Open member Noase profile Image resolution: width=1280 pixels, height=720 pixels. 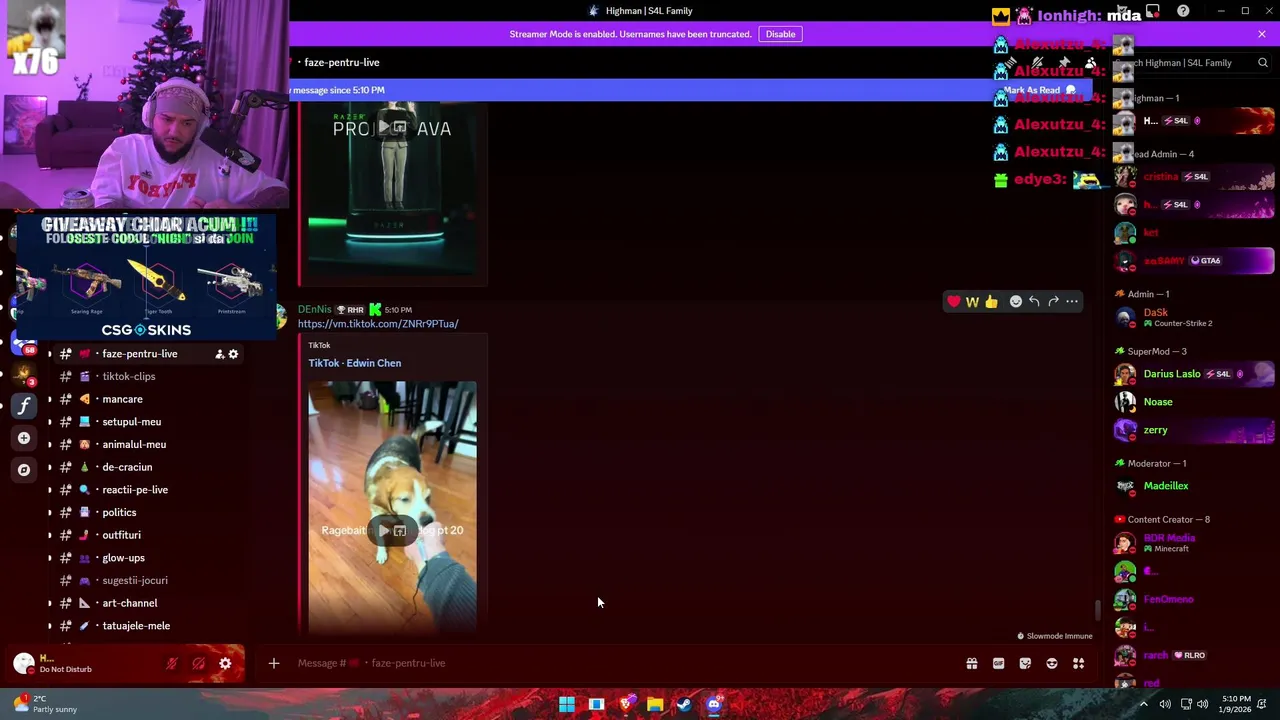(1194, 402)
